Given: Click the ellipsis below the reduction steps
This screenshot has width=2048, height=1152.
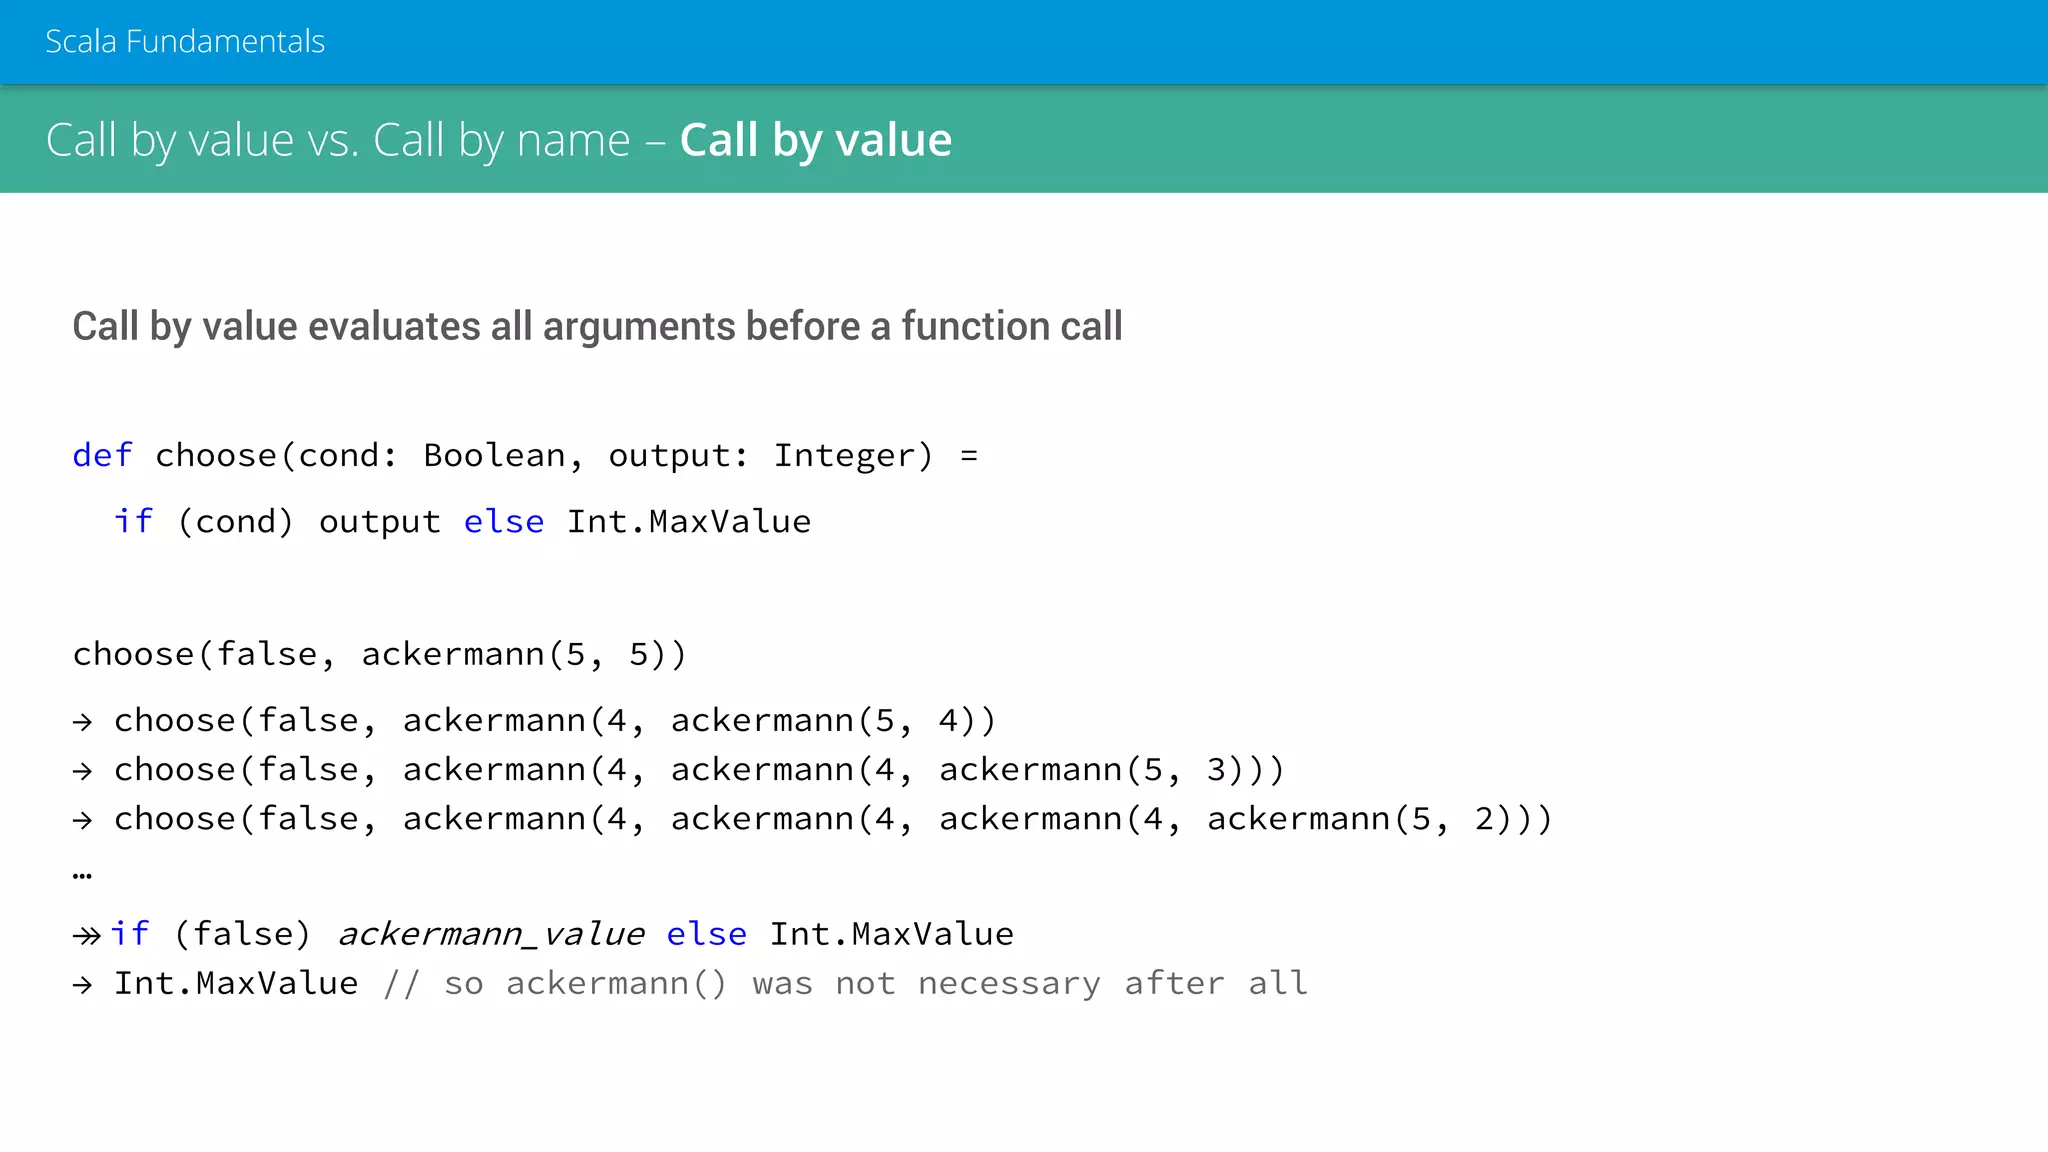Looking at the screenshot, I should [83, 875].
